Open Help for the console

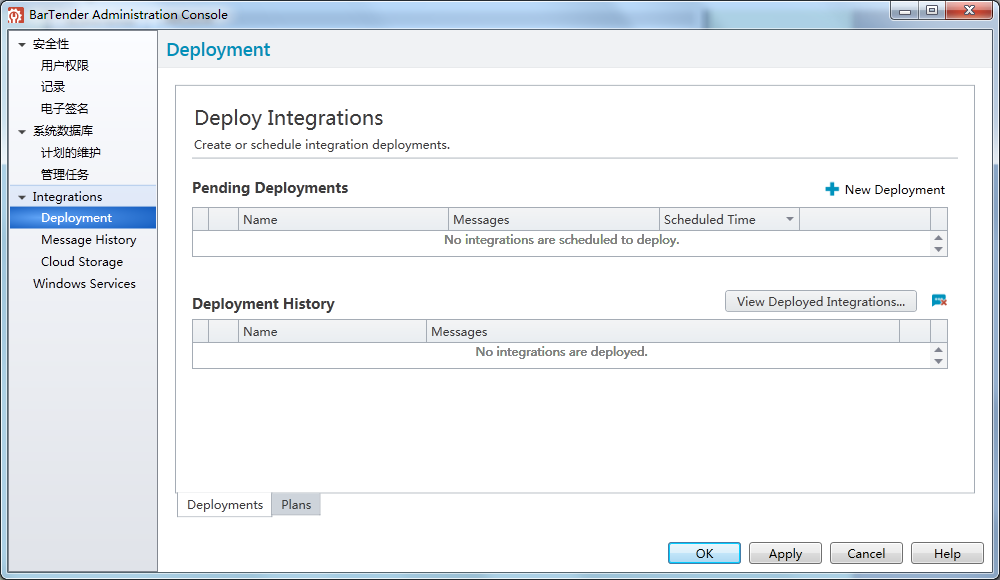[x=947, y=554]
